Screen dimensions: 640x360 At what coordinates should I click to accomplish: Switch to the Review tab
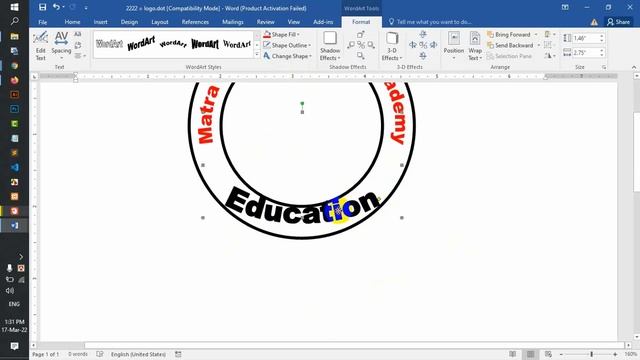coord(265,22)
